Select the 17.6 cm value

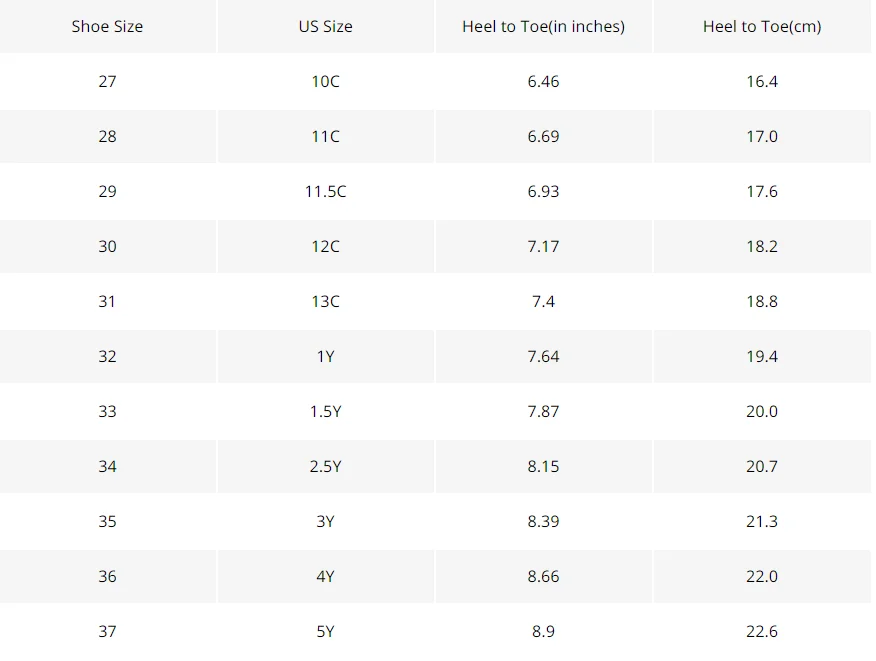(x=762, y=192)
